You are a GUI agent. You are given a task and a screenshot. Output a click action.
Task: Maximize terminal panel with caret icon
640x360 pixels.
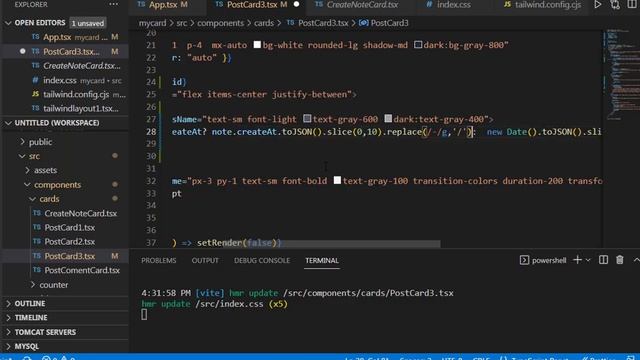tap(636, 260)
